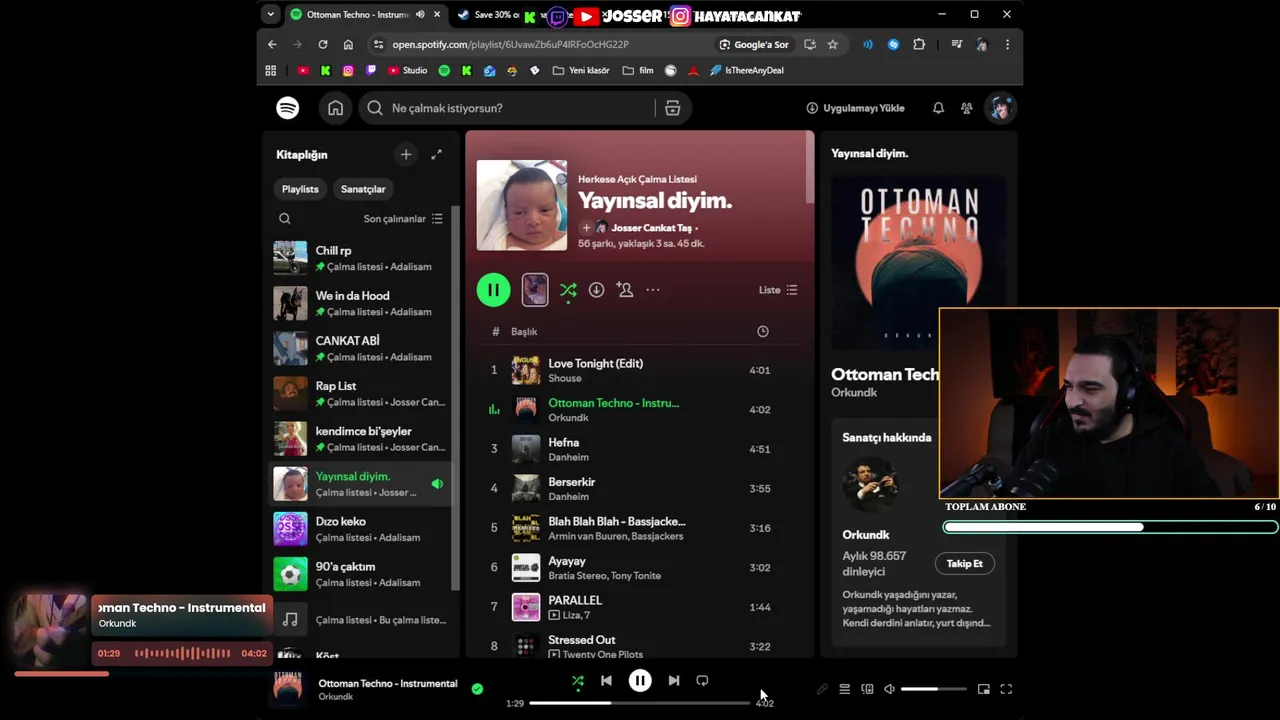Toggle repeat in the bottom player bar

[702, 680]
